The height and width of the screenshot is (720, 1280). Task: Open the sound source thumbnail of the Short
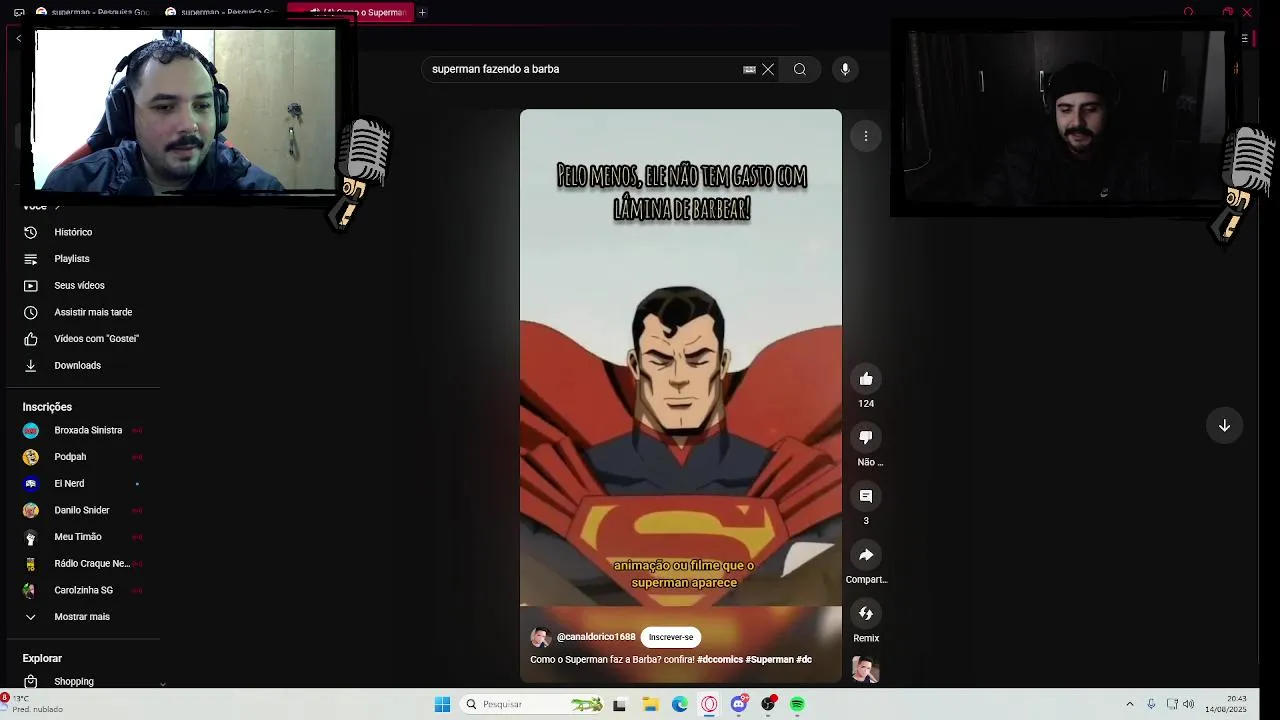pyautogui.click(x=866, y=670)
